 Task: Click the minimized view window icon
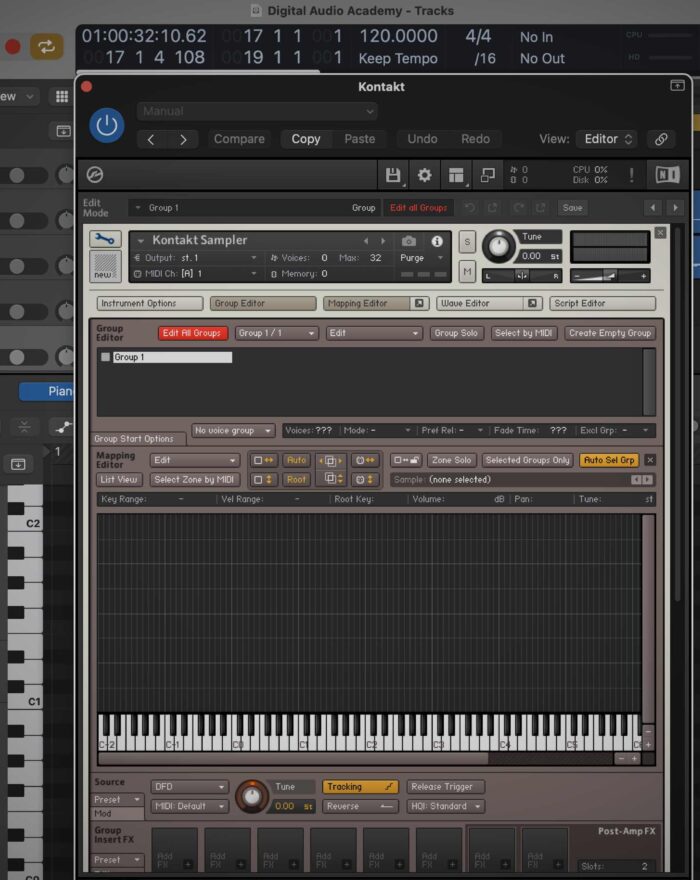click(487, 175)
